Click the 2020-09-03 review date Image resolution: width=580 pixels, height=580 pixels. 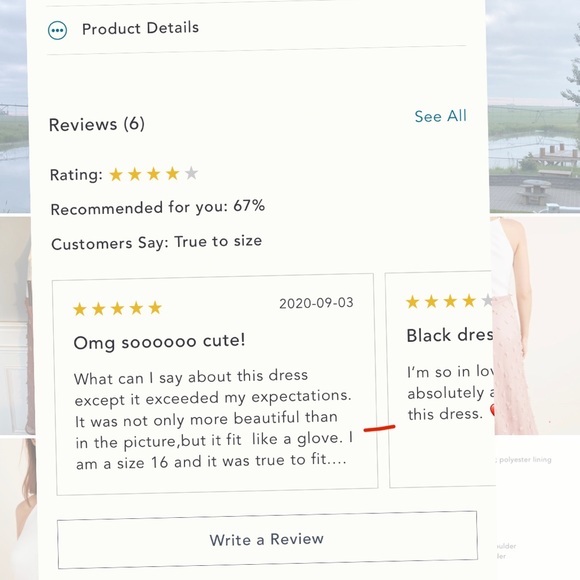[316, 303]
